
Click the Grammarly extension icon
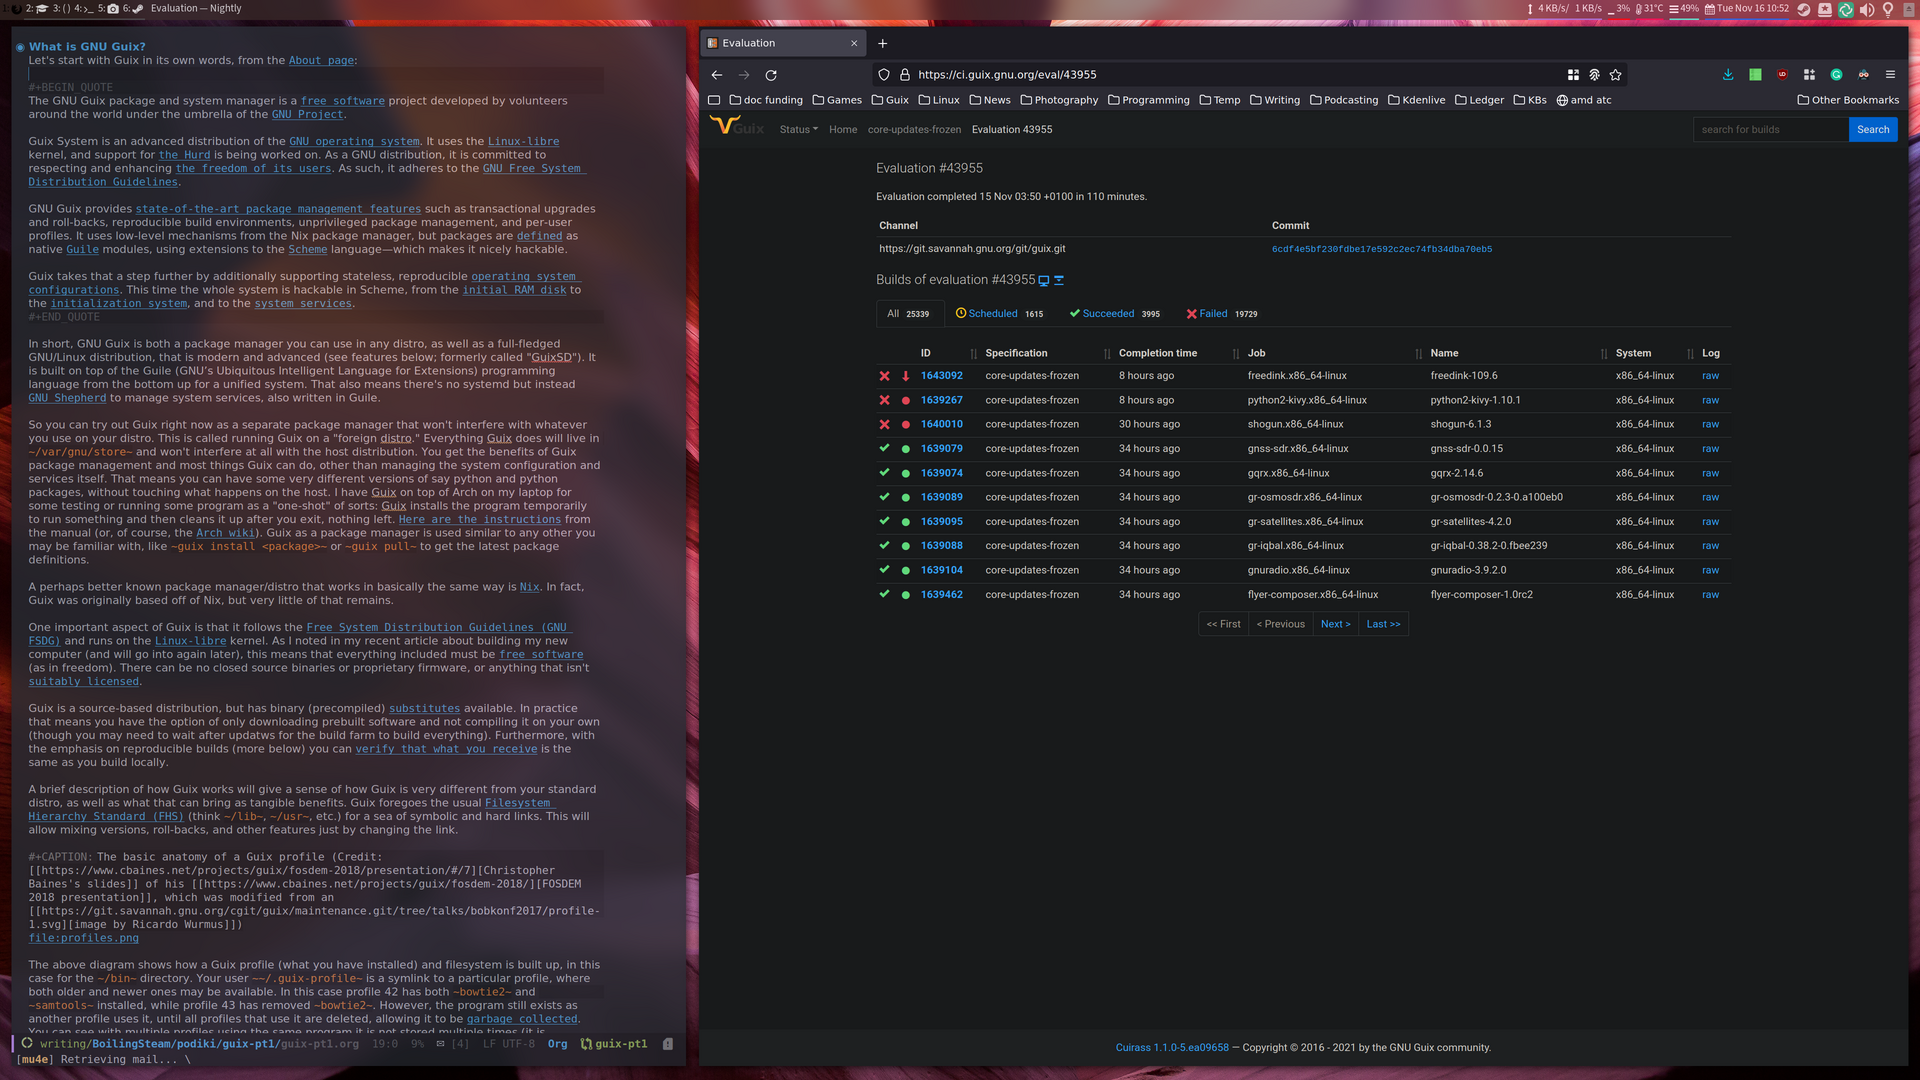[1836, 75]
